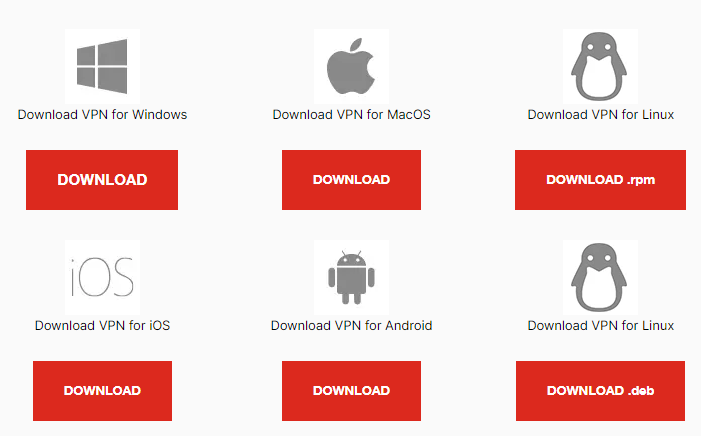
Task: Click the iOS logo icon
Action: 102,277
